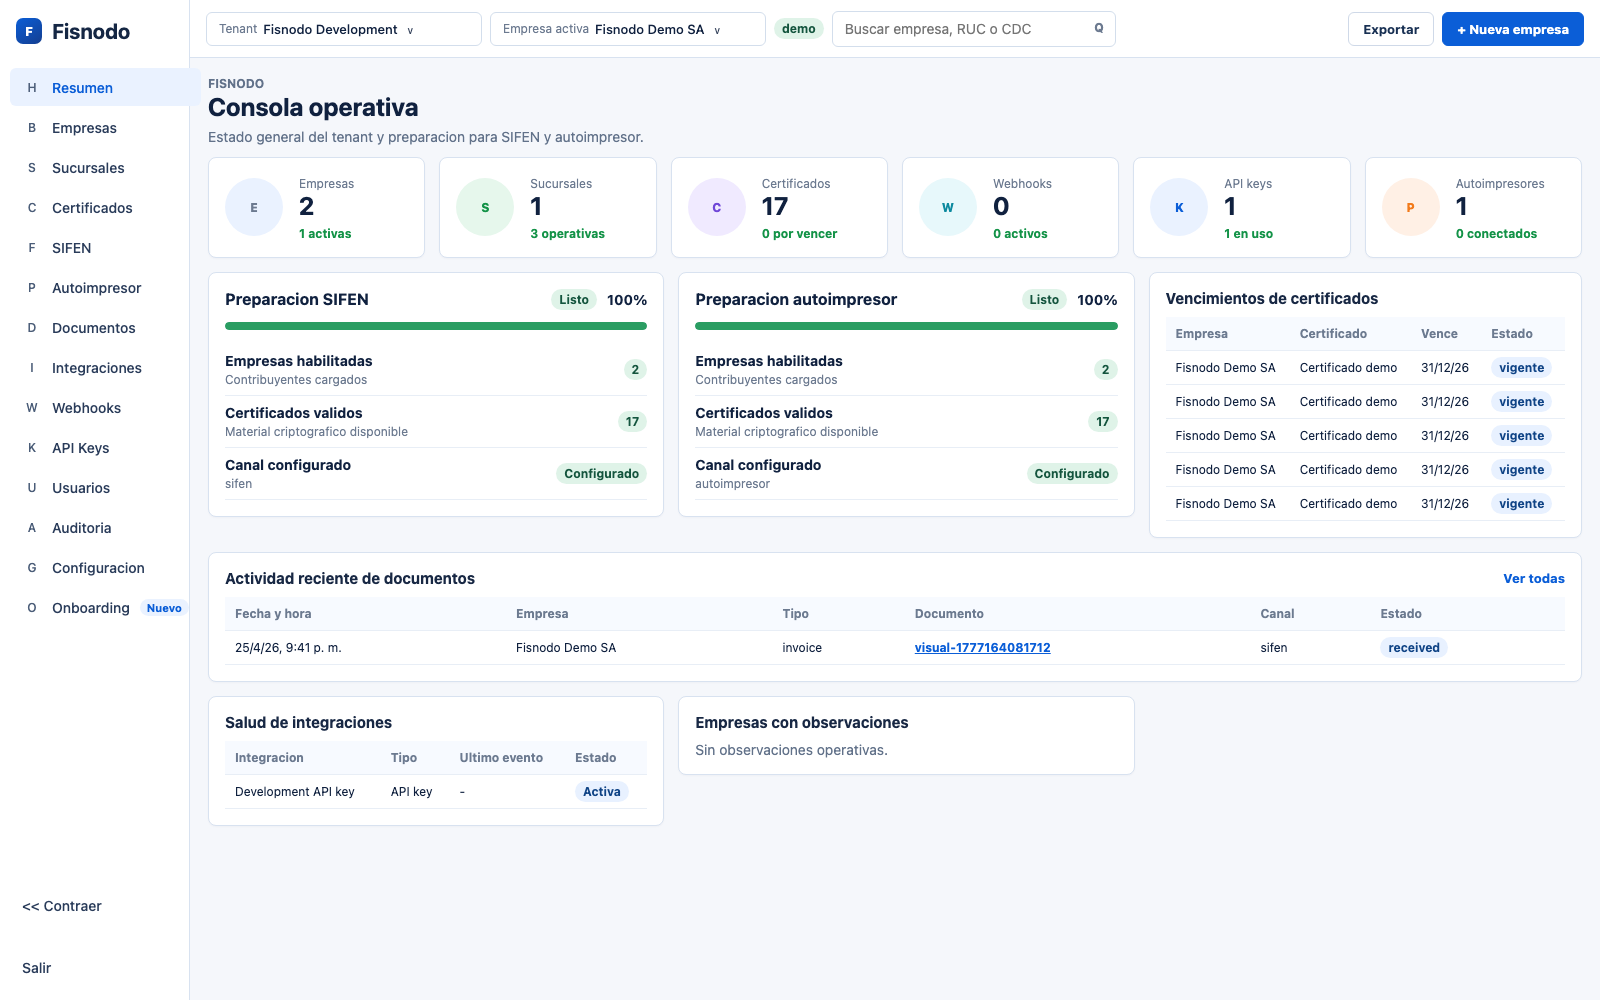Click the Autoimpresores orange circle icon
The height and width of the screenshot is (1000, 1600).
pyautogui.click(x=1410, y=208)
